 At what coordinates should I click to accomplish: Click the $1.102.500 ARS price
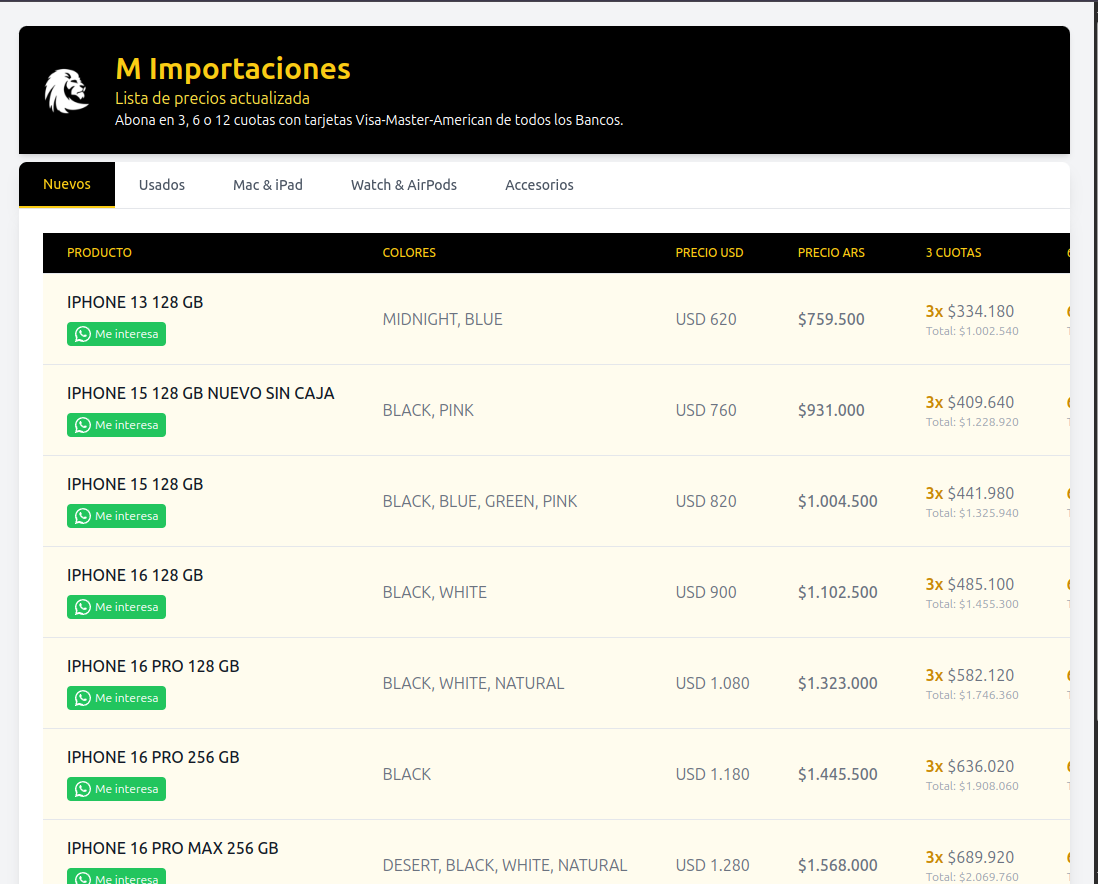(x=838, y=593)
